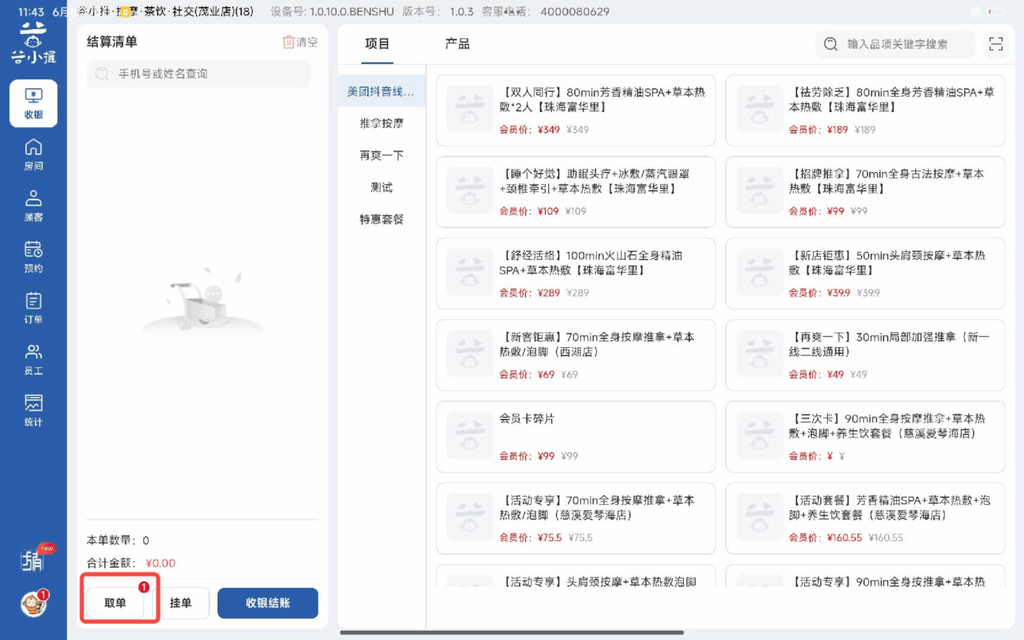Select the 测试 category

coord(381,187)
